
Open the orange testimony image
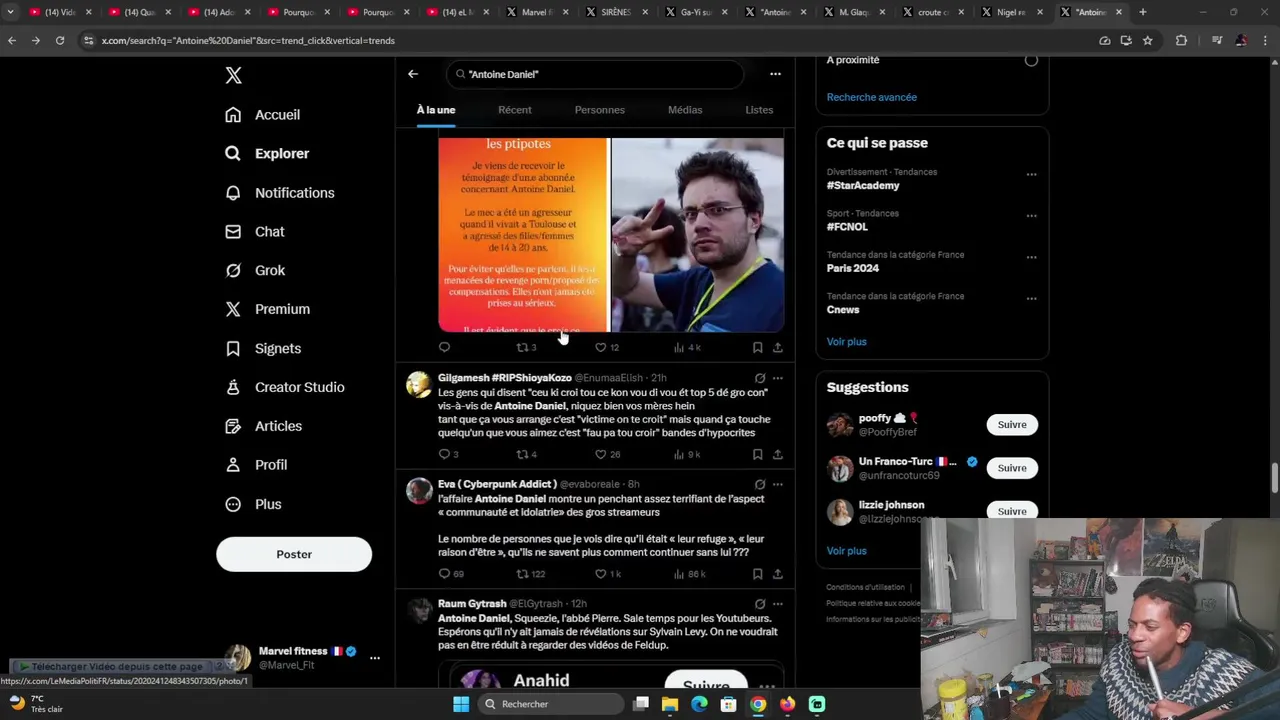click(x=523, y=235)
